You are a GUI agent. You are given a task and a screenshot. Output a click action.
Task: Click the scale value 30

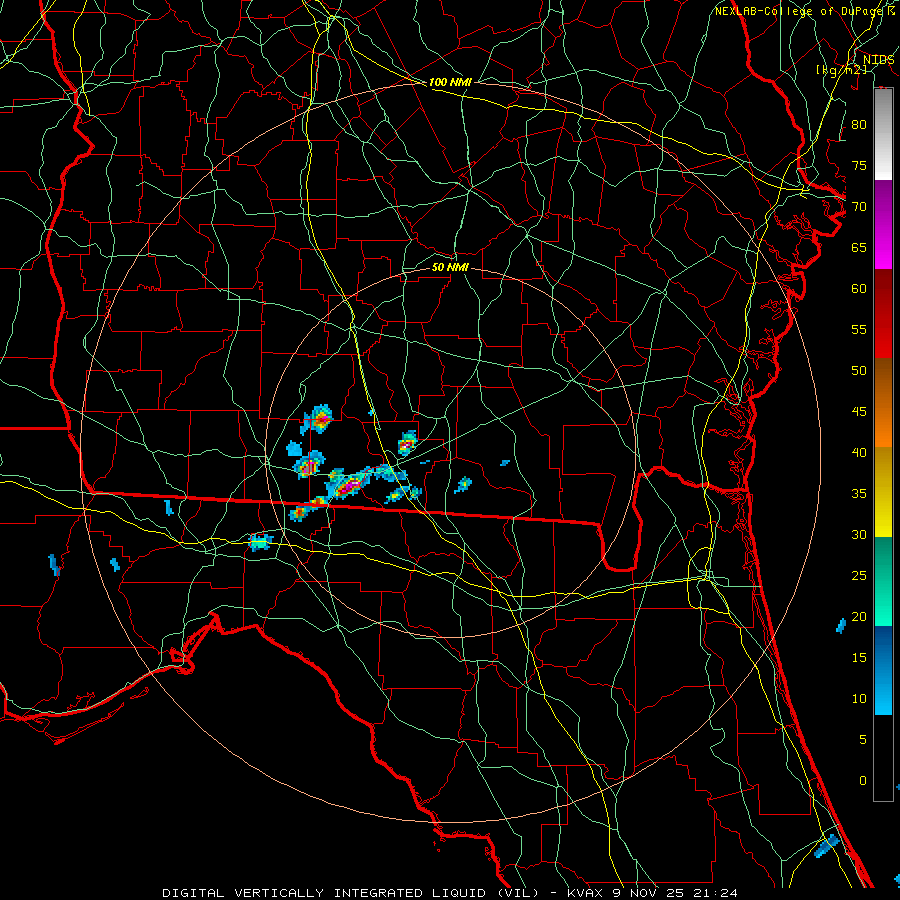(x=859, y=535)
